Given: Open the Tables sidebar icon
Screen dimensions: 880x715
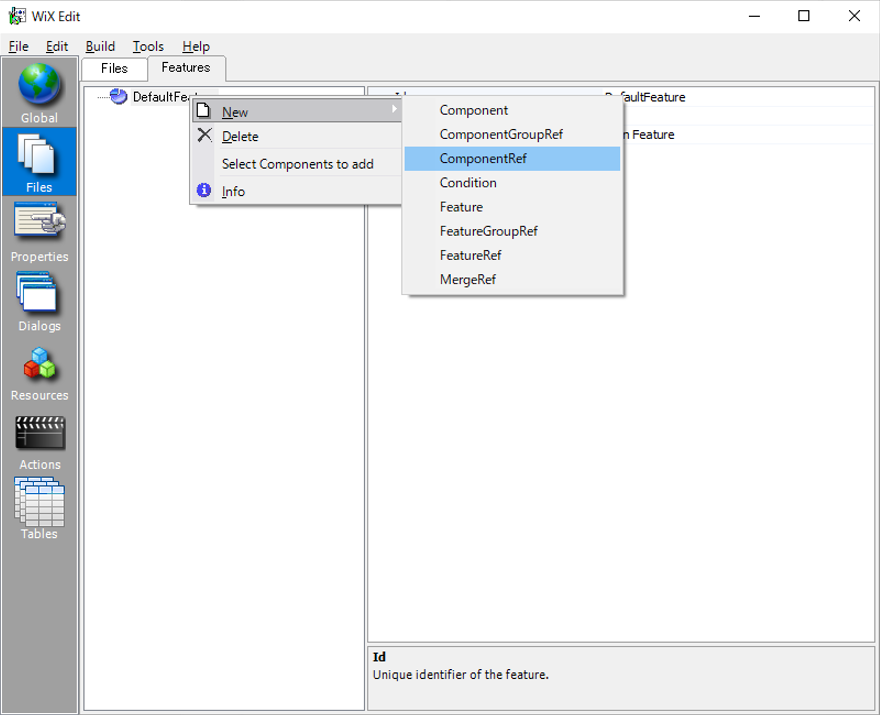Looking at the screenshot, I should pos(39,501).
